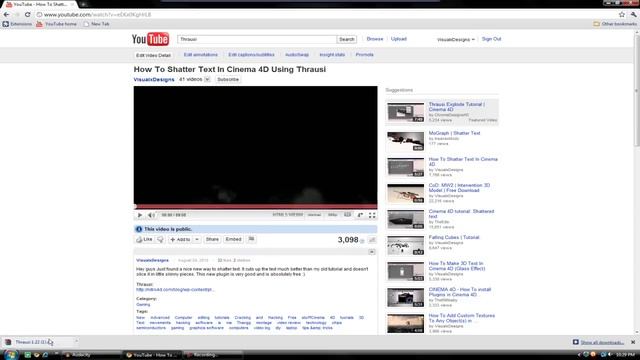Open YouTube home bookmark

(56, 24)
